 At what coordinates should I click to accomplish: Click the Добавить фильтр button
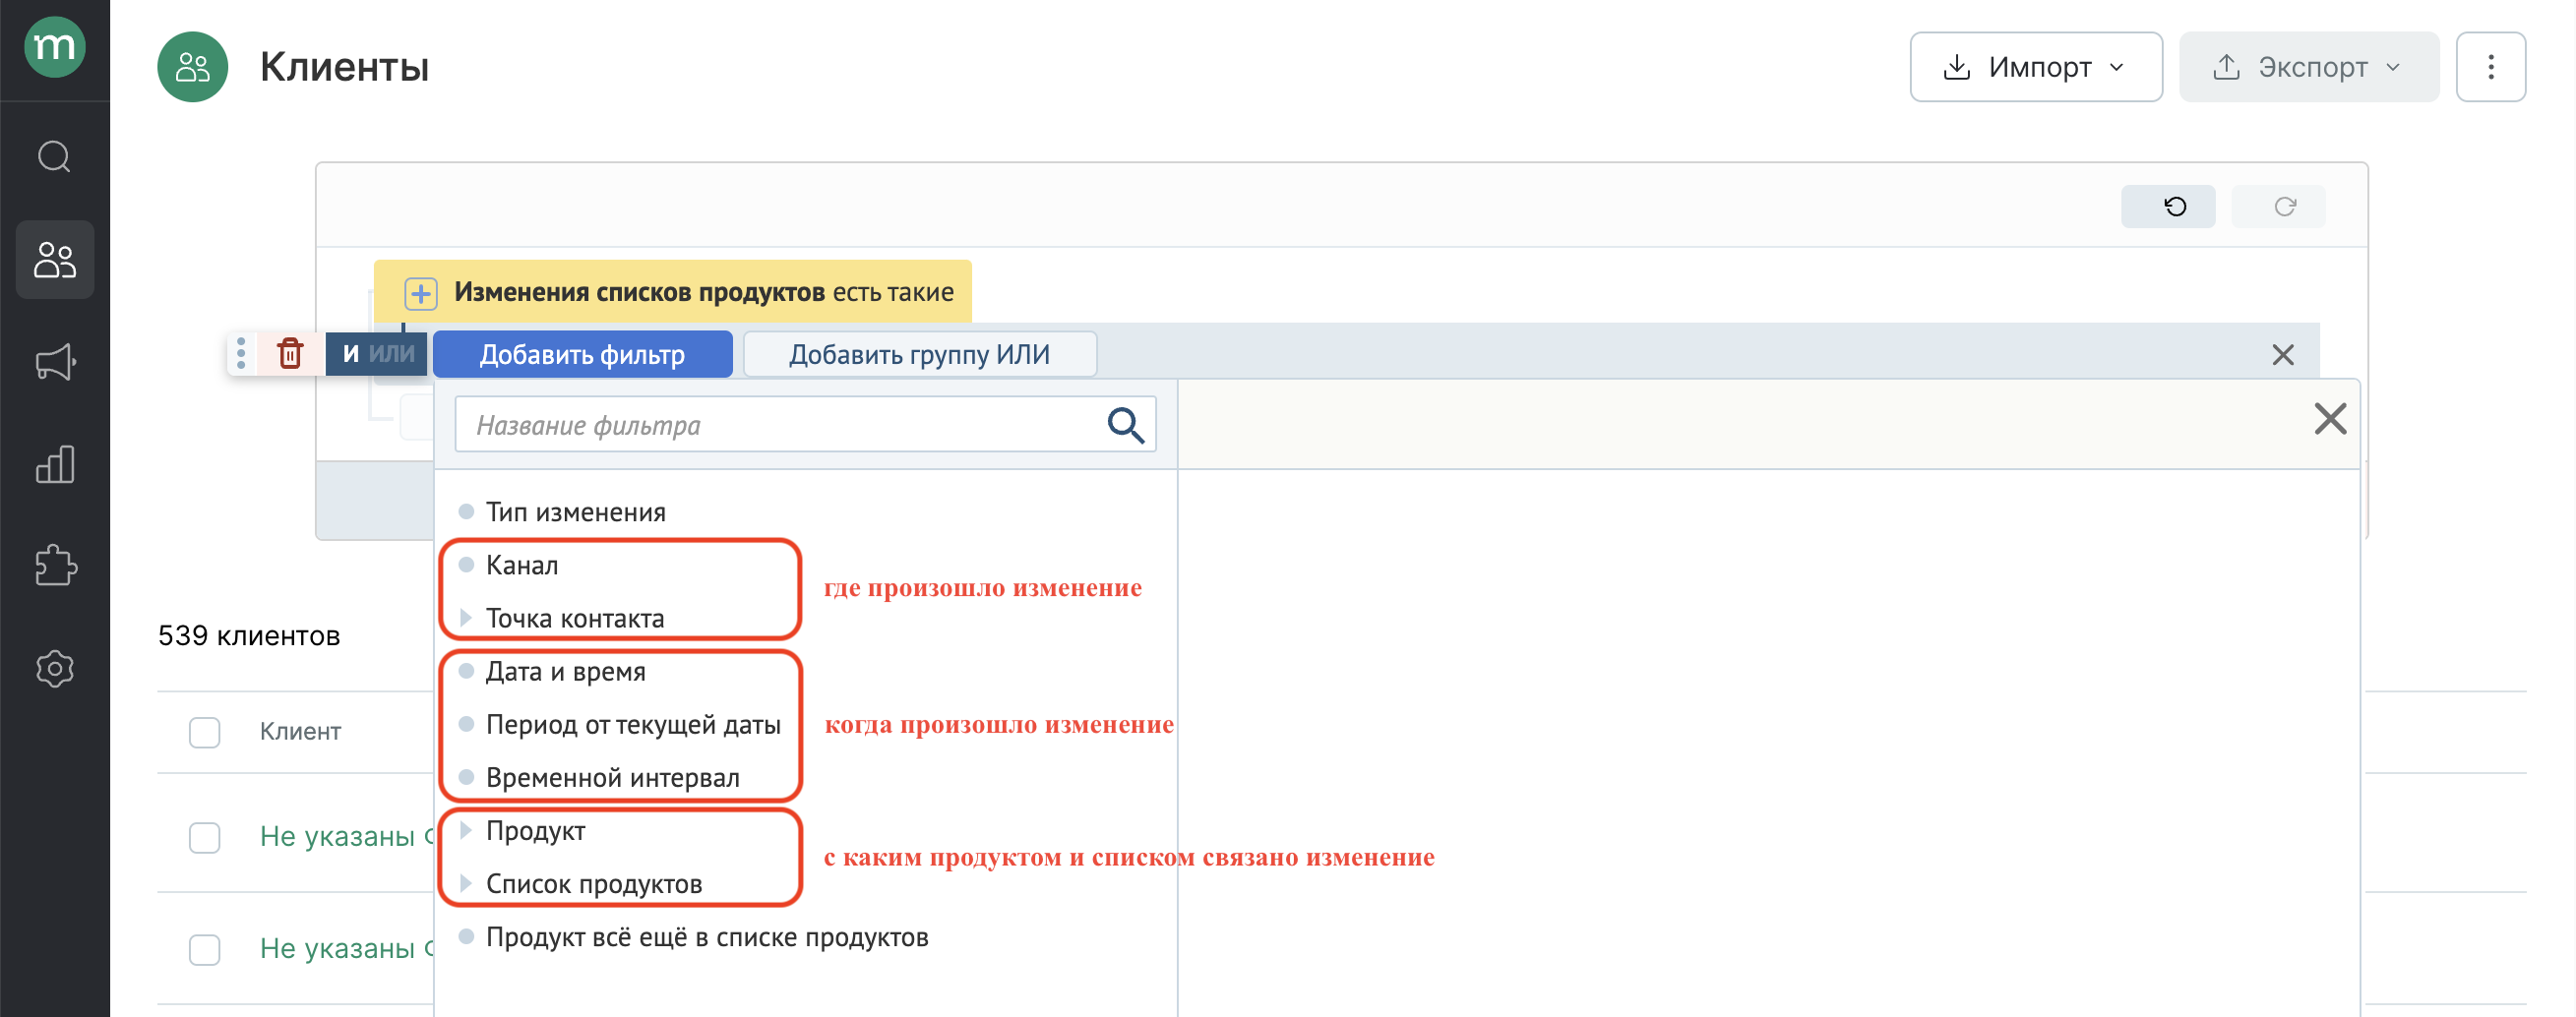[x=583, y=354]
